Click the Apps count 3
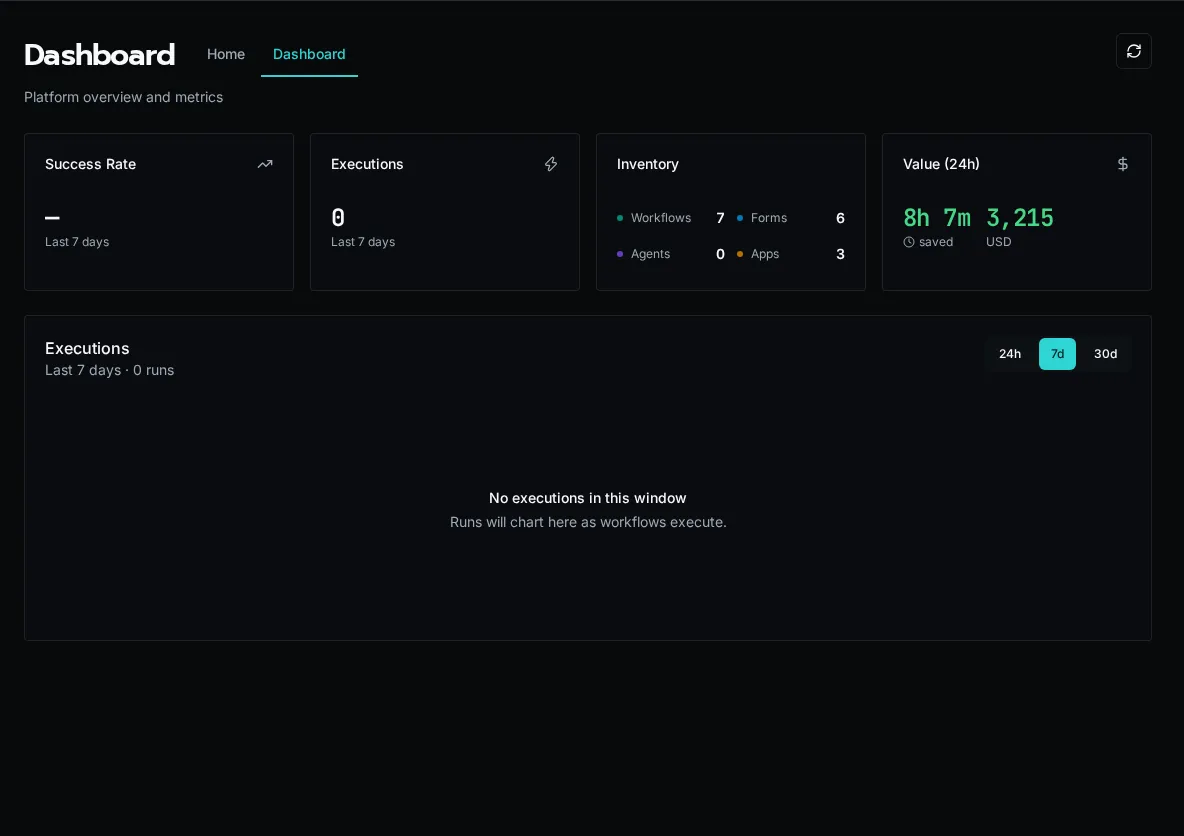Viewport: 1184px width, 836px height. tap(840, 254)
